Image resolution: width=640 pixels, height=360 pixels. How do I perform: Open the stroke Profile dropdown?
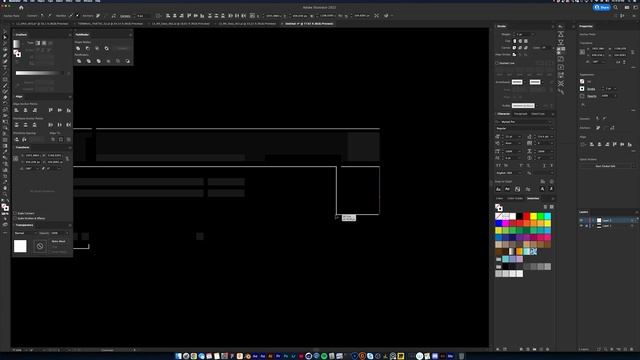pyautogui.click(x=525, y=105)
